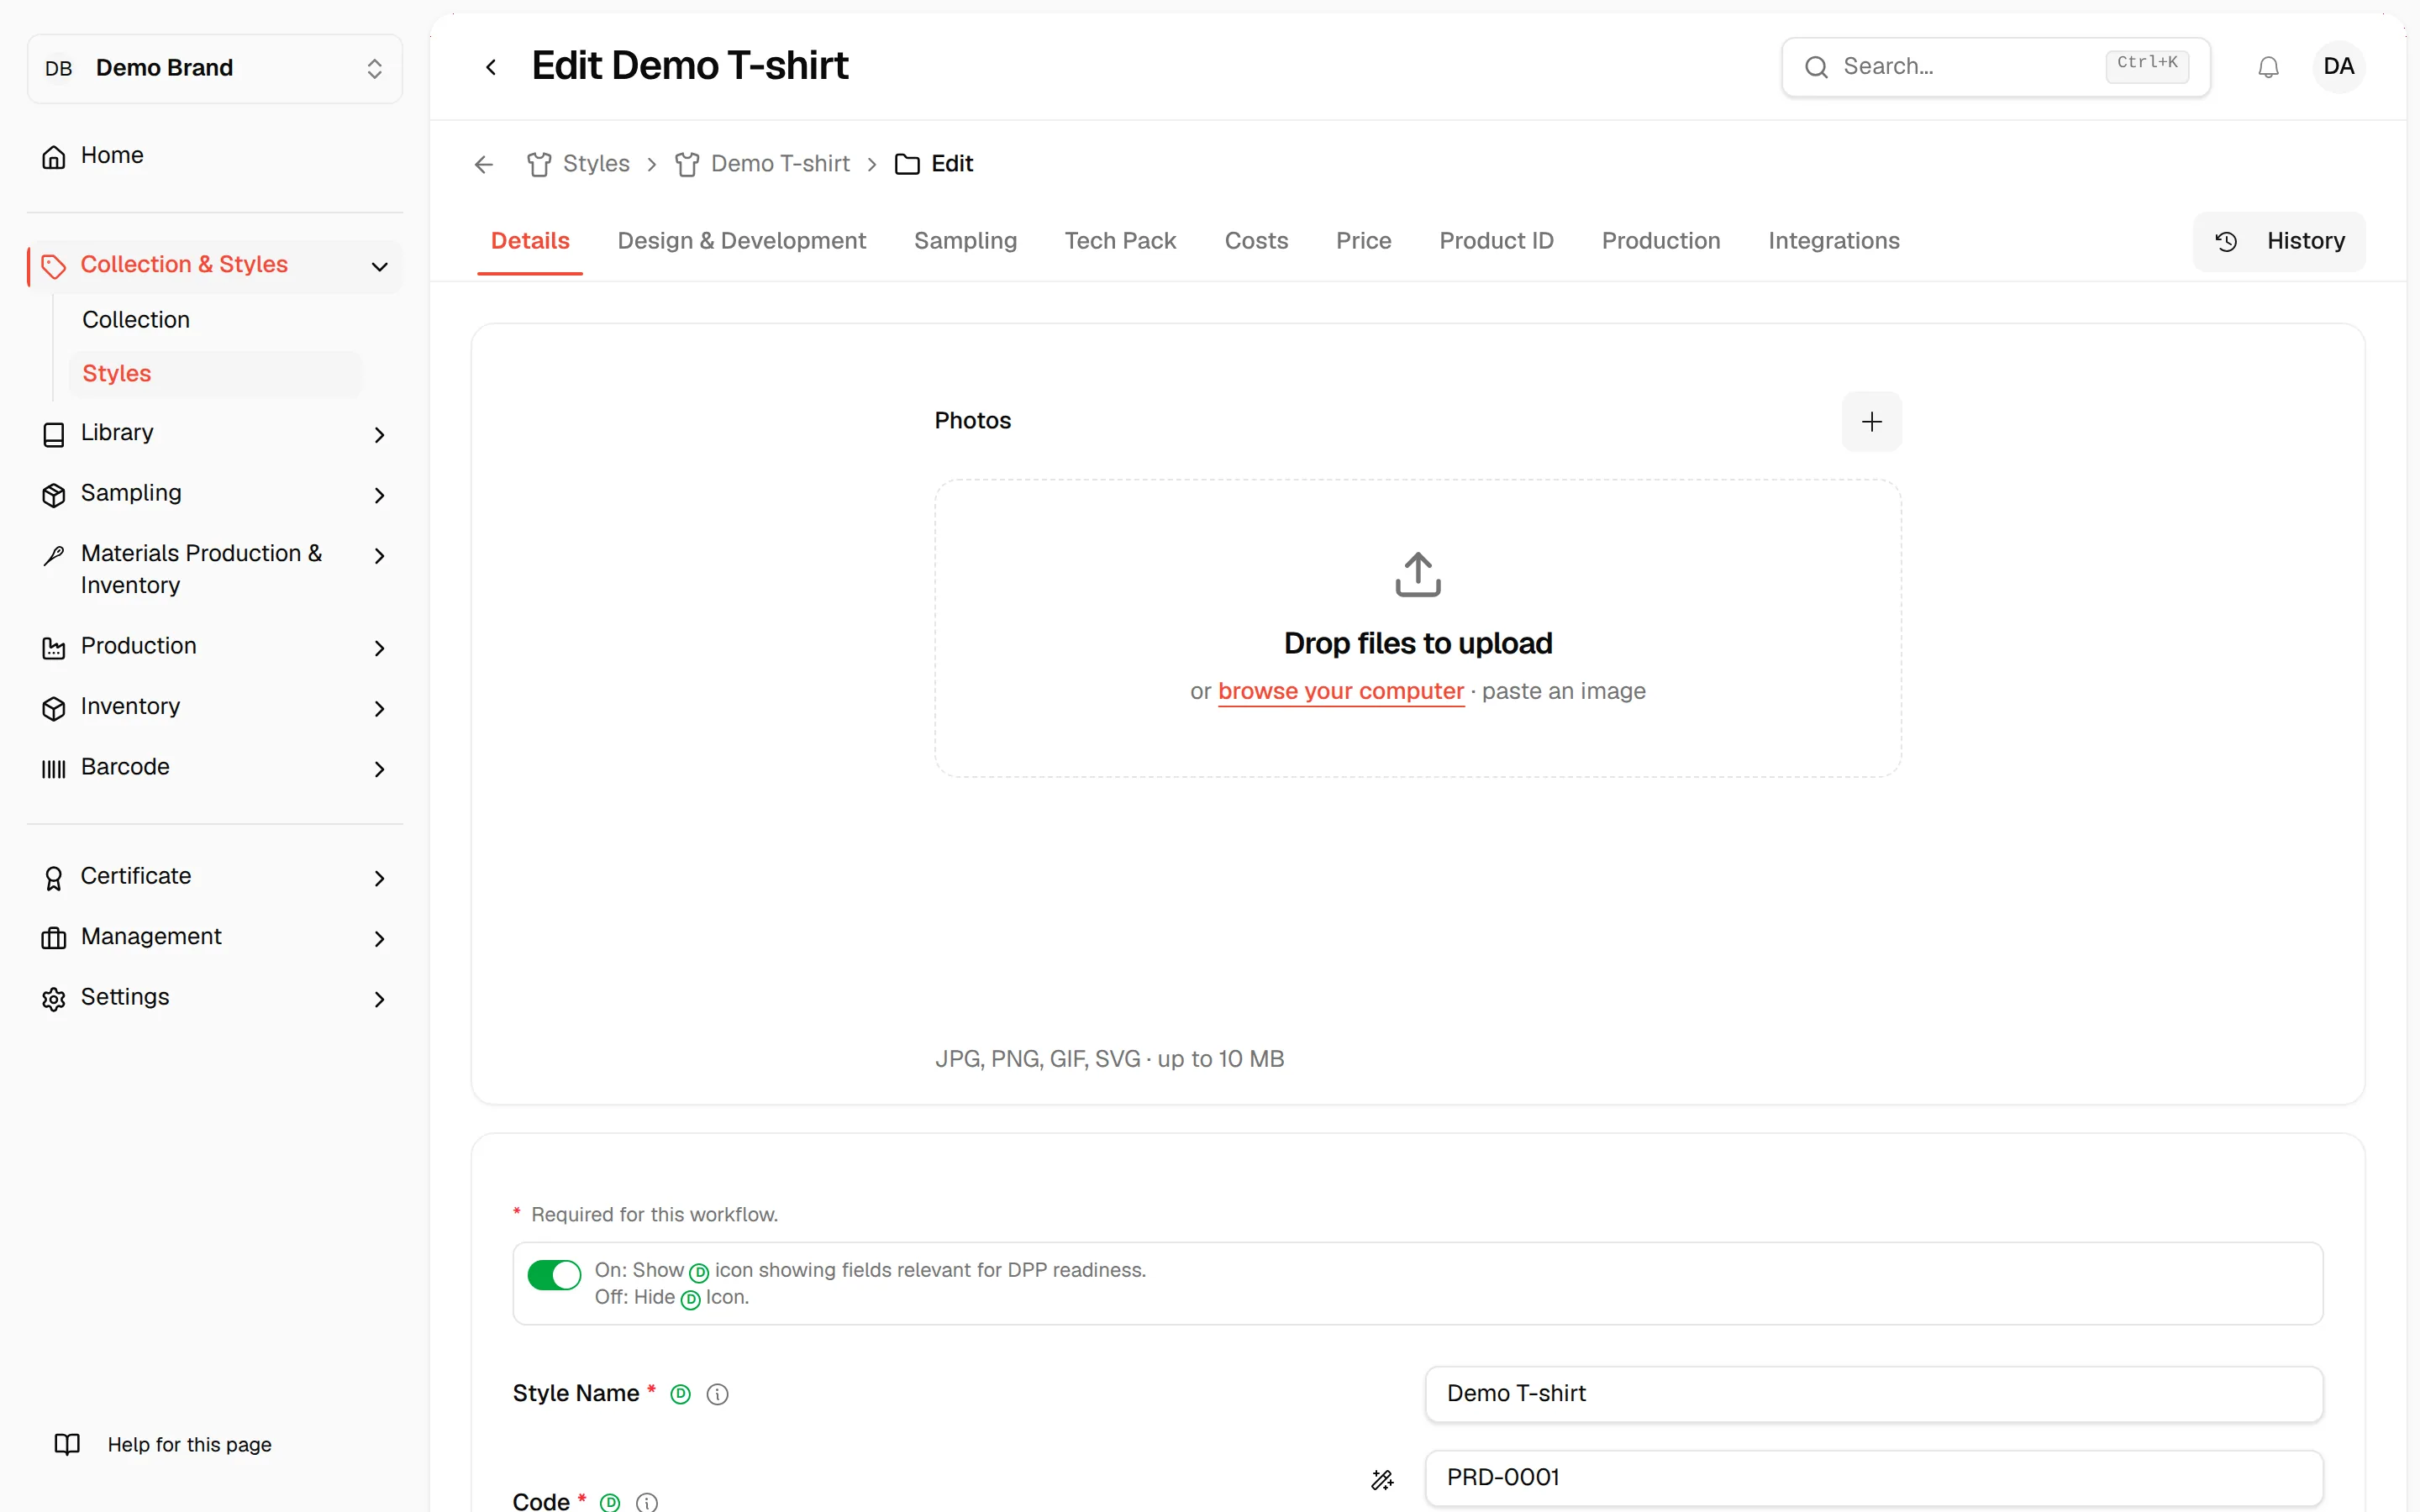Click the search magnifier icon

(x=1816, y=67)
